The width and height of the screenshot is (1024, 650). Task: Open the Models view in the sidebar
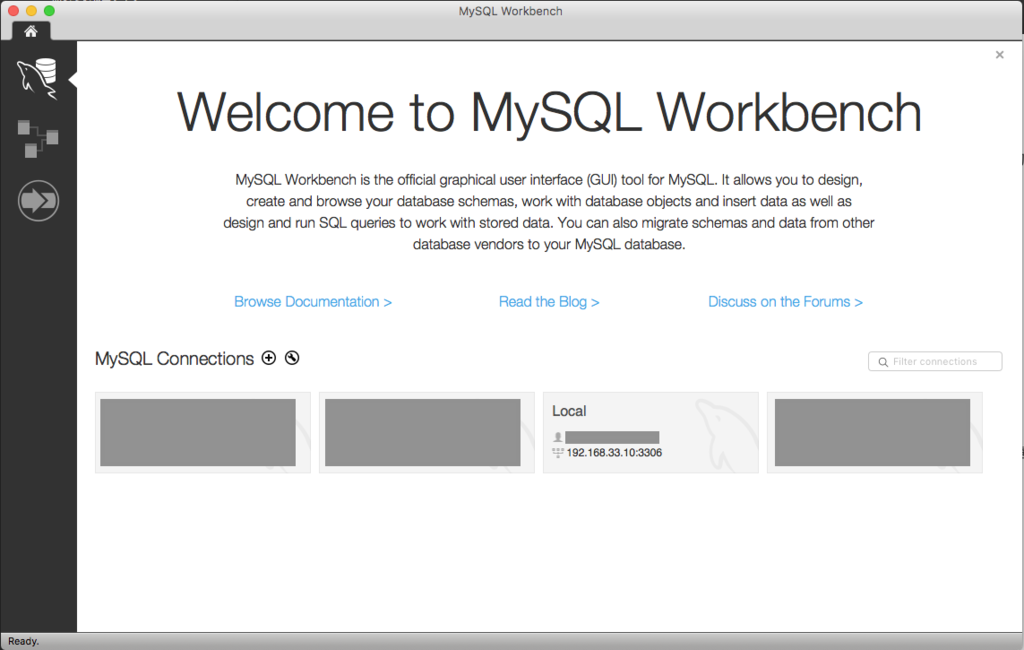click(38, 138)
